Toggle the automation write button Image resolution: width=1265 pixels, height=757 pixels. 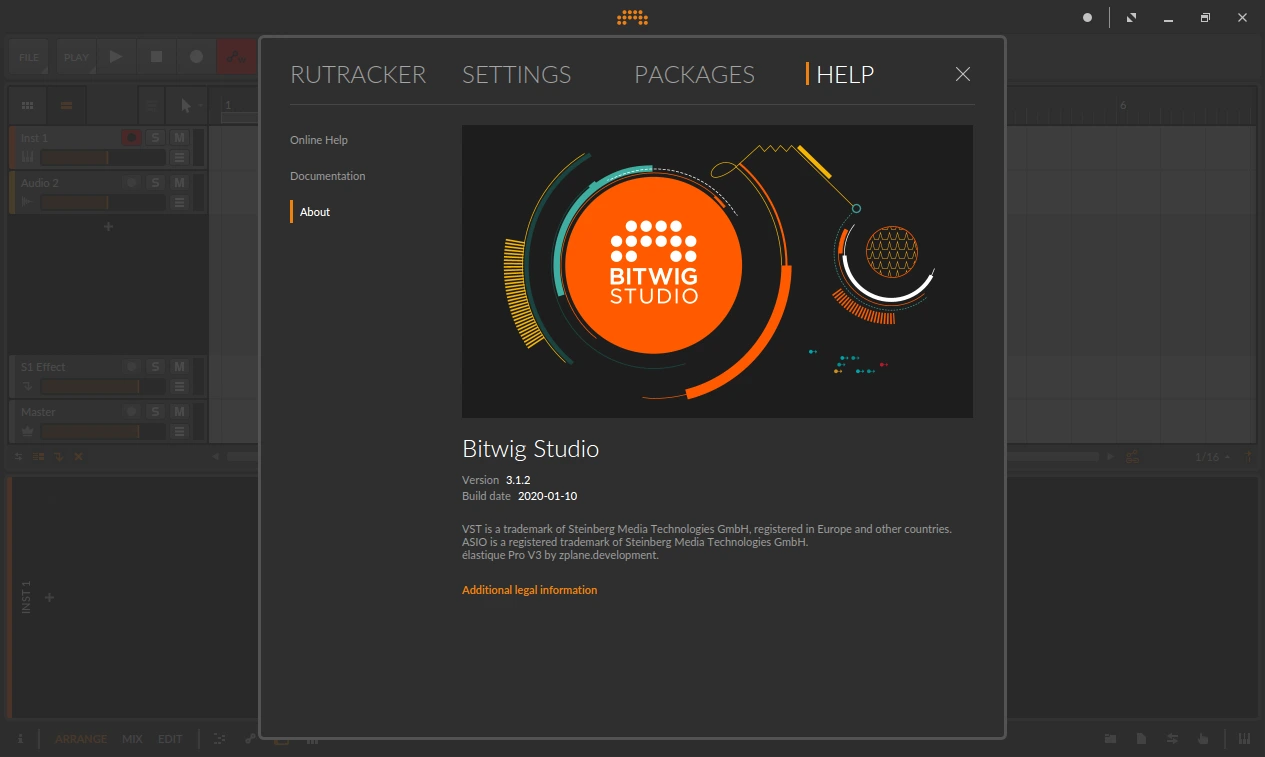(236, 57)
